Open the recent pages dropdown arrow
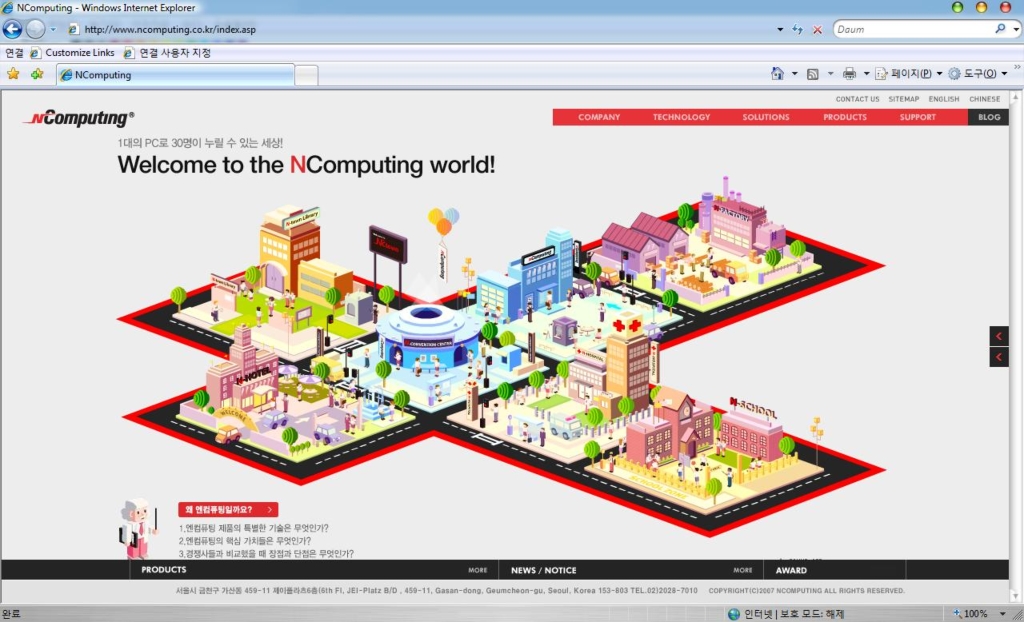1024x622 pixels. [54, 29]
